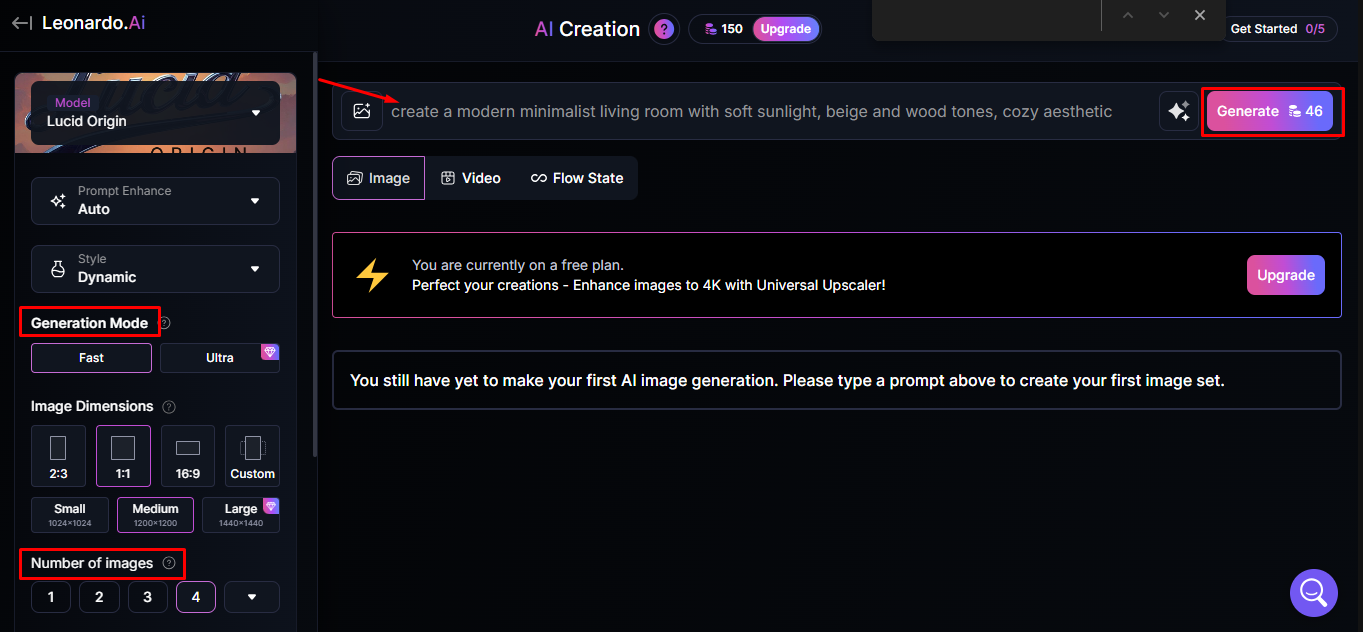Click the Generation Mode info icon
Screen dimensions: 1363x632
[164, 322]
